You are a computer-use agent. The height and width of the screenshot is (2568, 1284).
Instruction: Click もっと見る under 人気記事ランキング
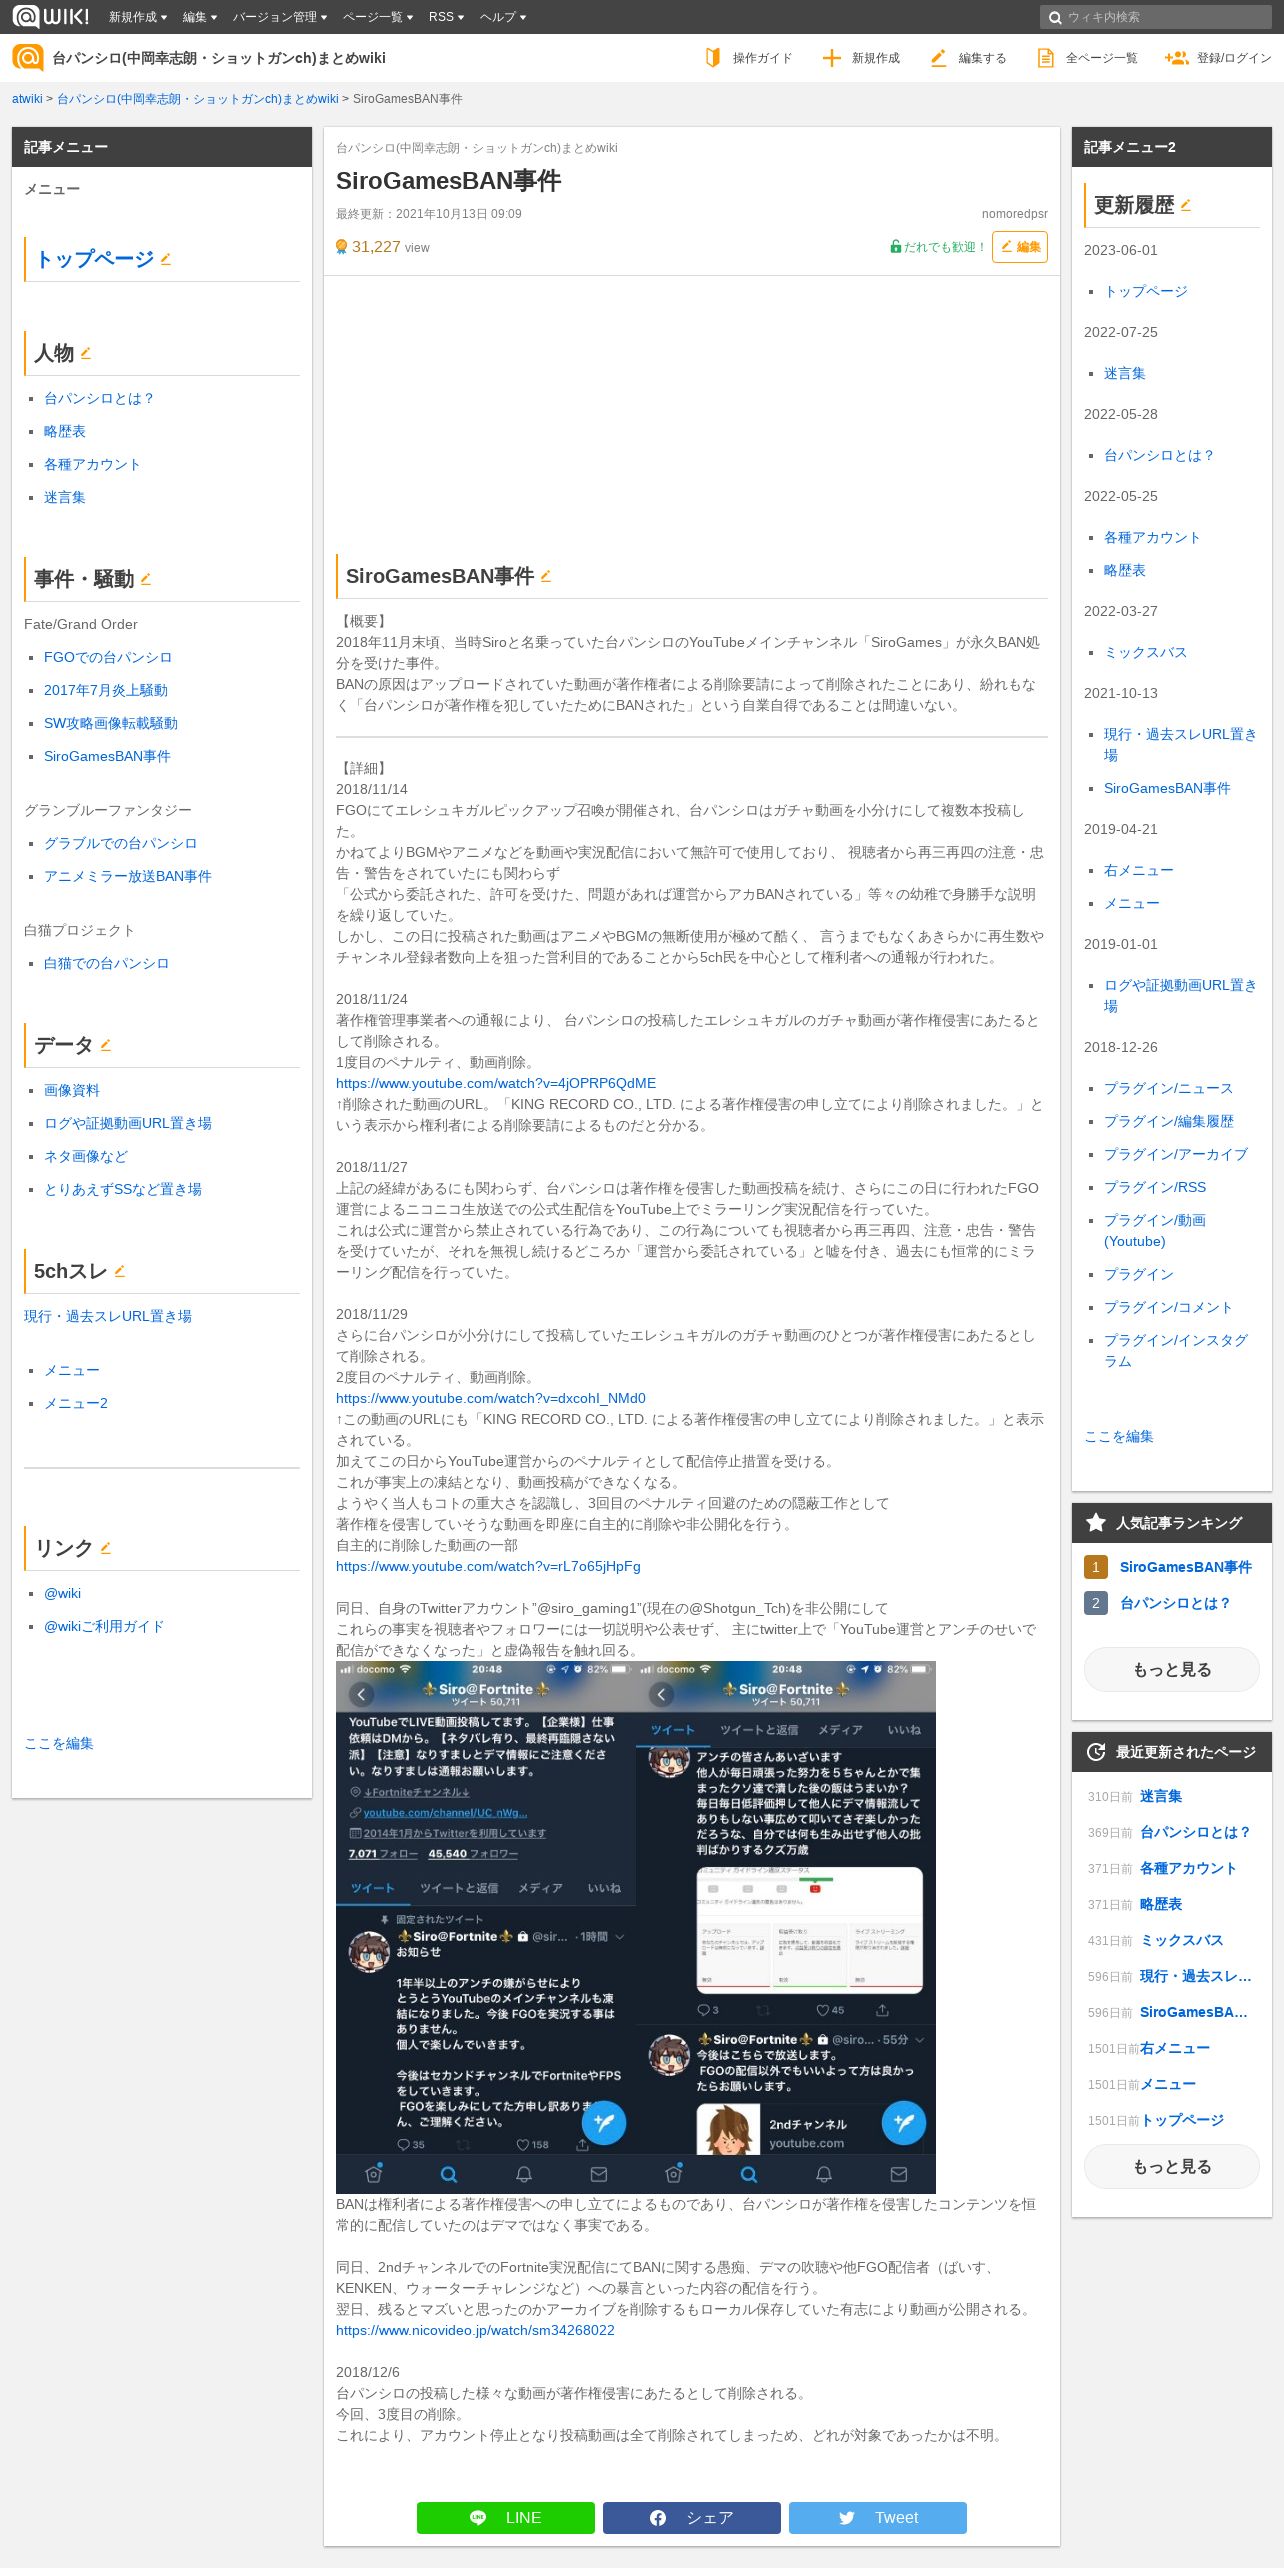point(1172,1669)
